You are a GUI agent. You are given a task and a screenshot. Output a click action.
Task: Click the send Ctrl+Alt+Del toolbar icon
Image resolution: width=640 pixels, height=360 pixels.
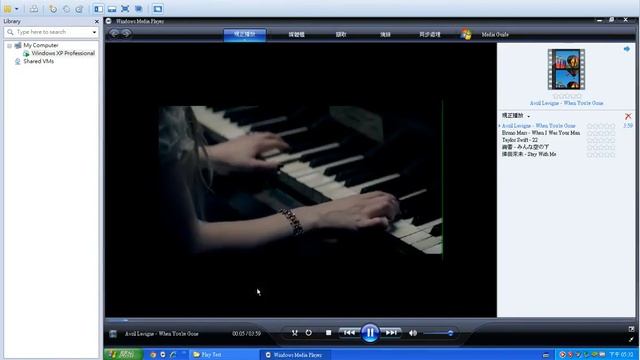(x=34, y=9)
